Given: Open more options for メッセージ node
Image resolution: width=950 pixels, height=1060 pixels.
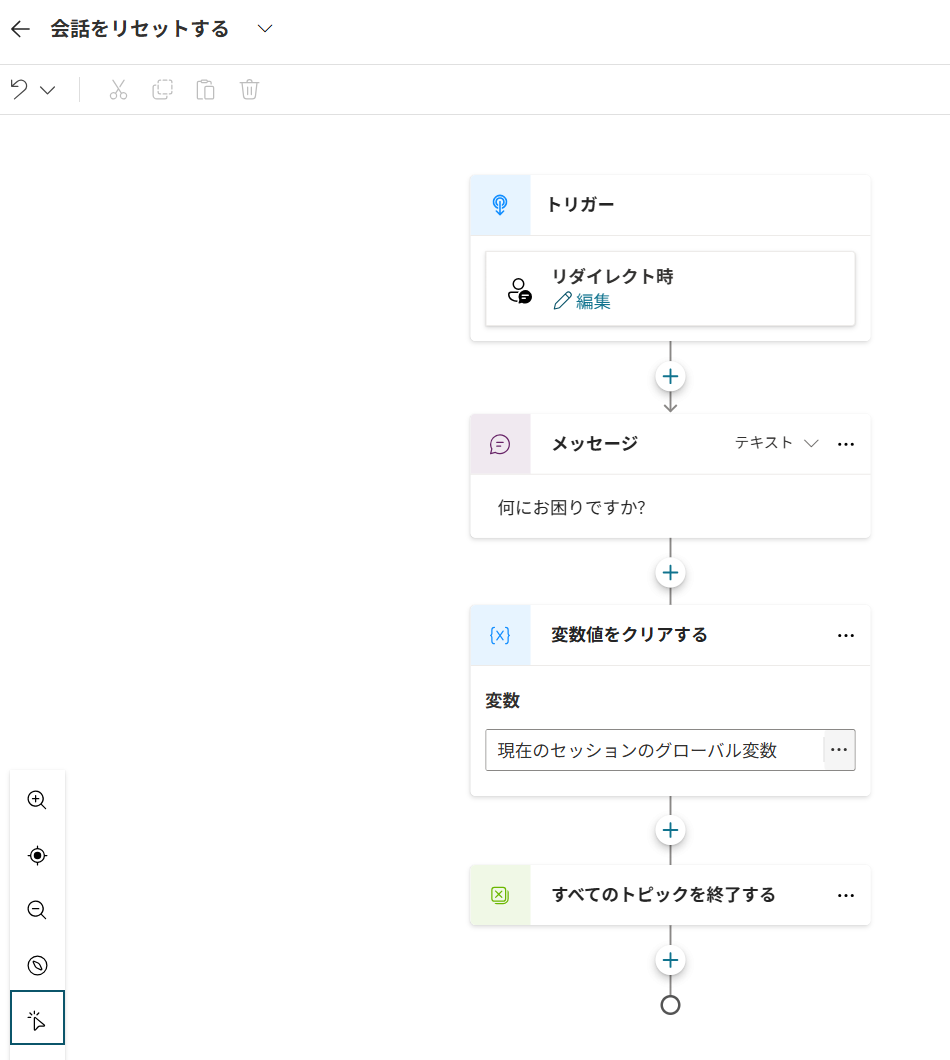Looking at the screenshot, I should (846, 444).
